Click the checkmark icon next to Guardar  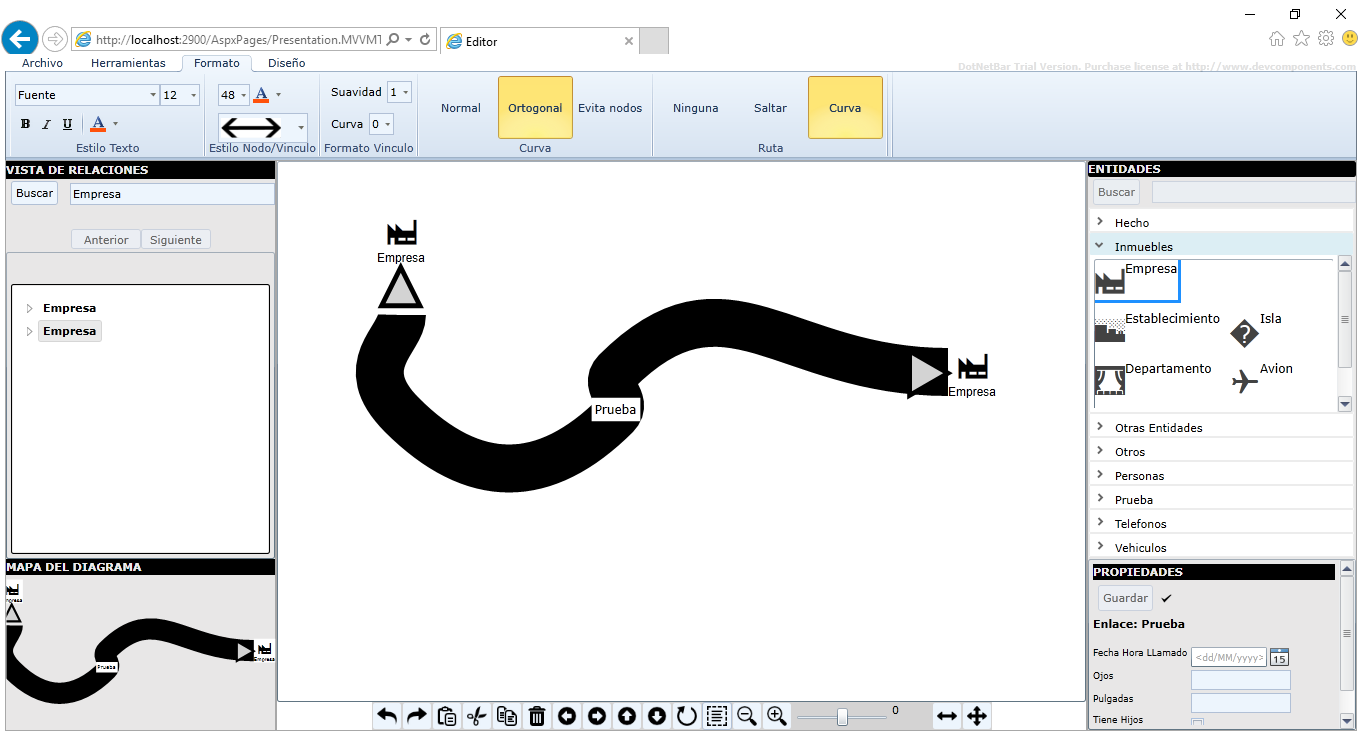tap(1166, 598)
